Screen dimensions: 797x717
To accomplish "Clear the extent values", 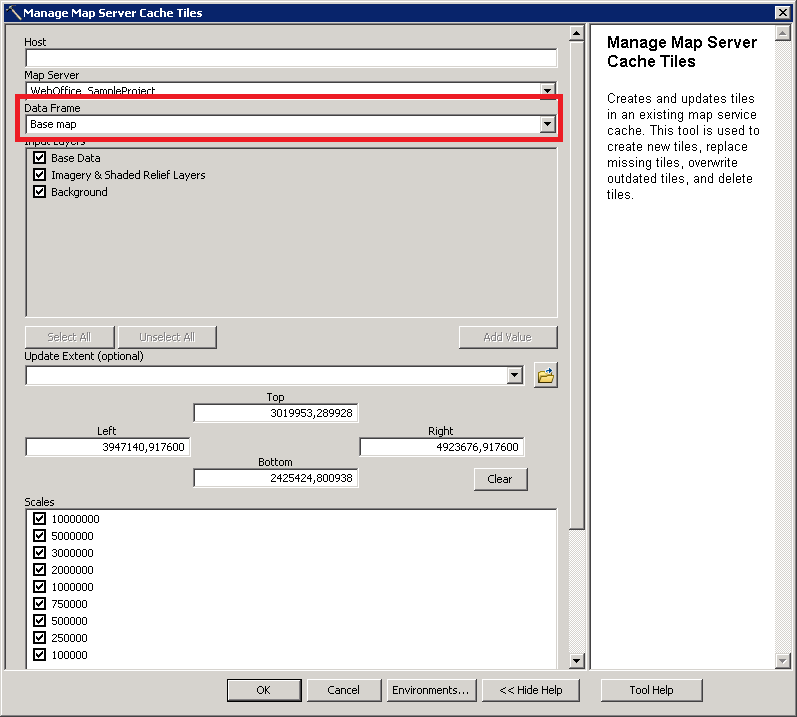I will click(500, 479).
